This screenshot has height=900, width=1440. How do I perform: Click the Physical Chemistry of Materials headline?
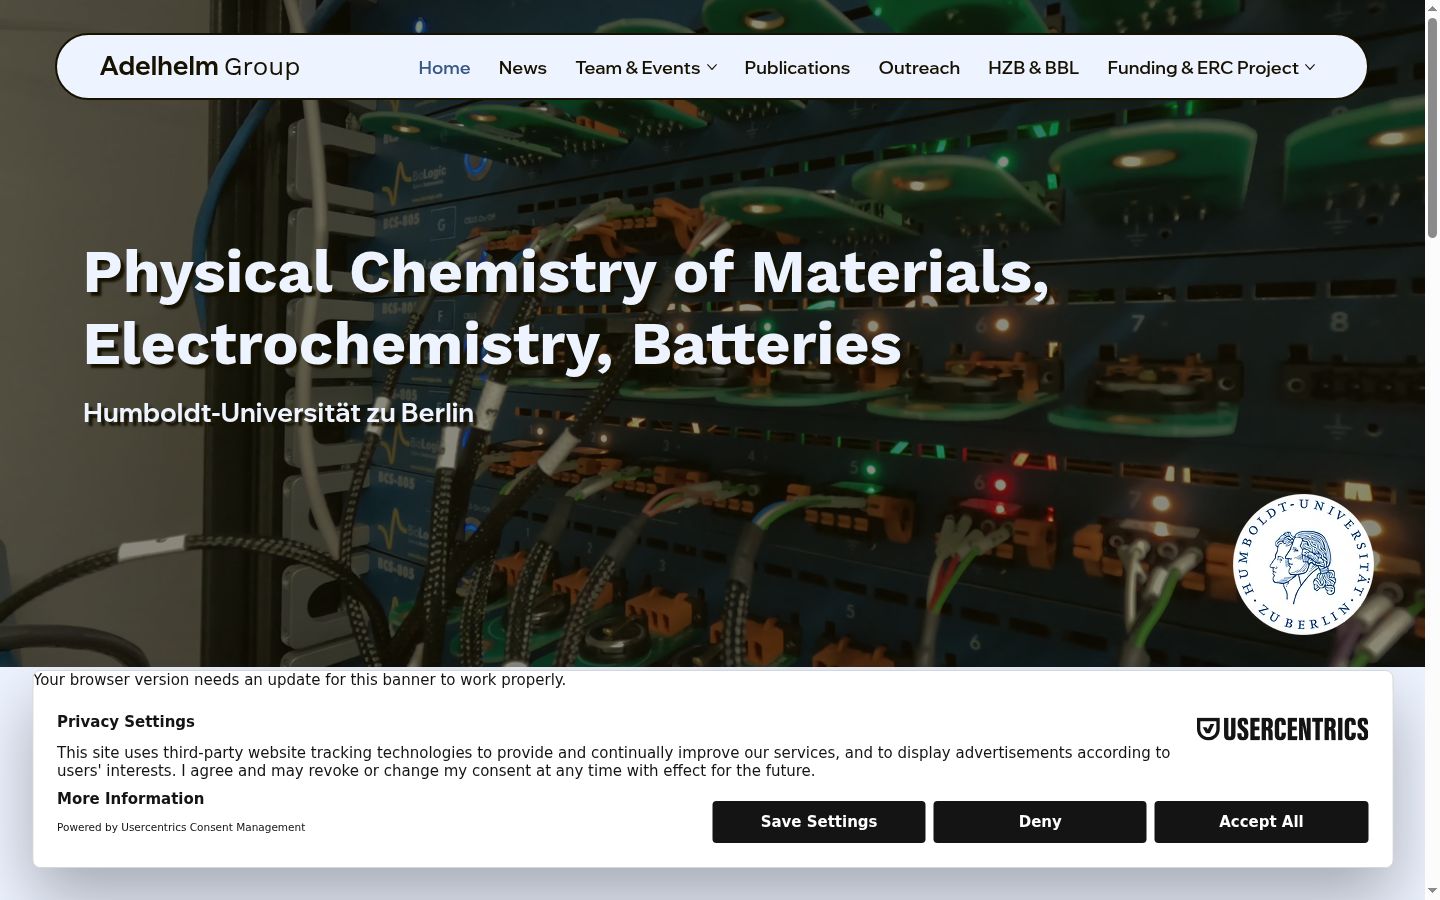pos(567,307)
